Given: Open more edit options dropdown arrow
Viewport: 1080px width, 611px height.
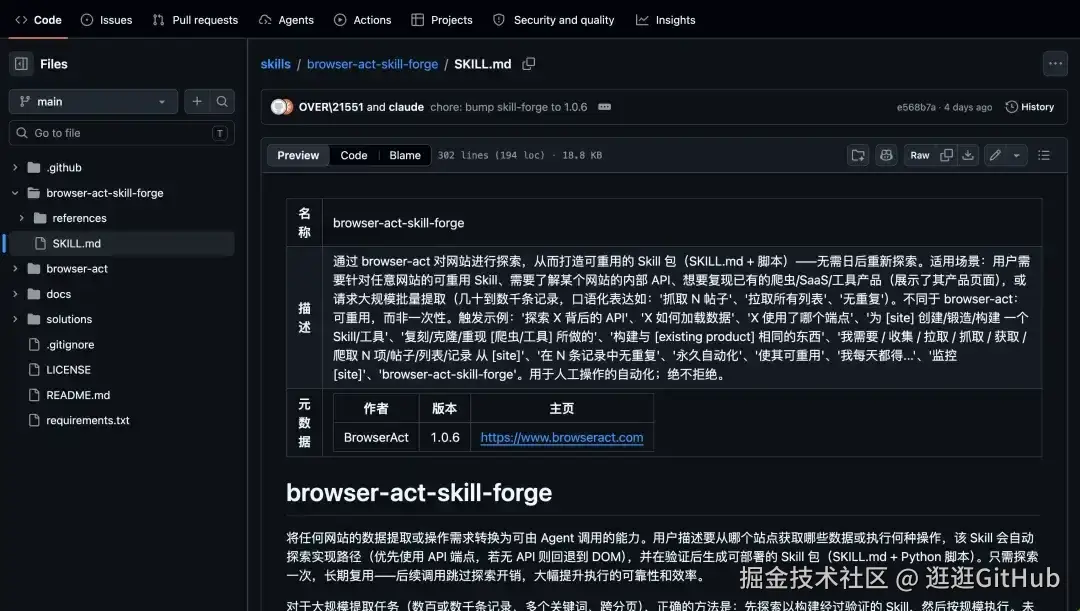Looking at the screenshot, I should point(1017,156).
